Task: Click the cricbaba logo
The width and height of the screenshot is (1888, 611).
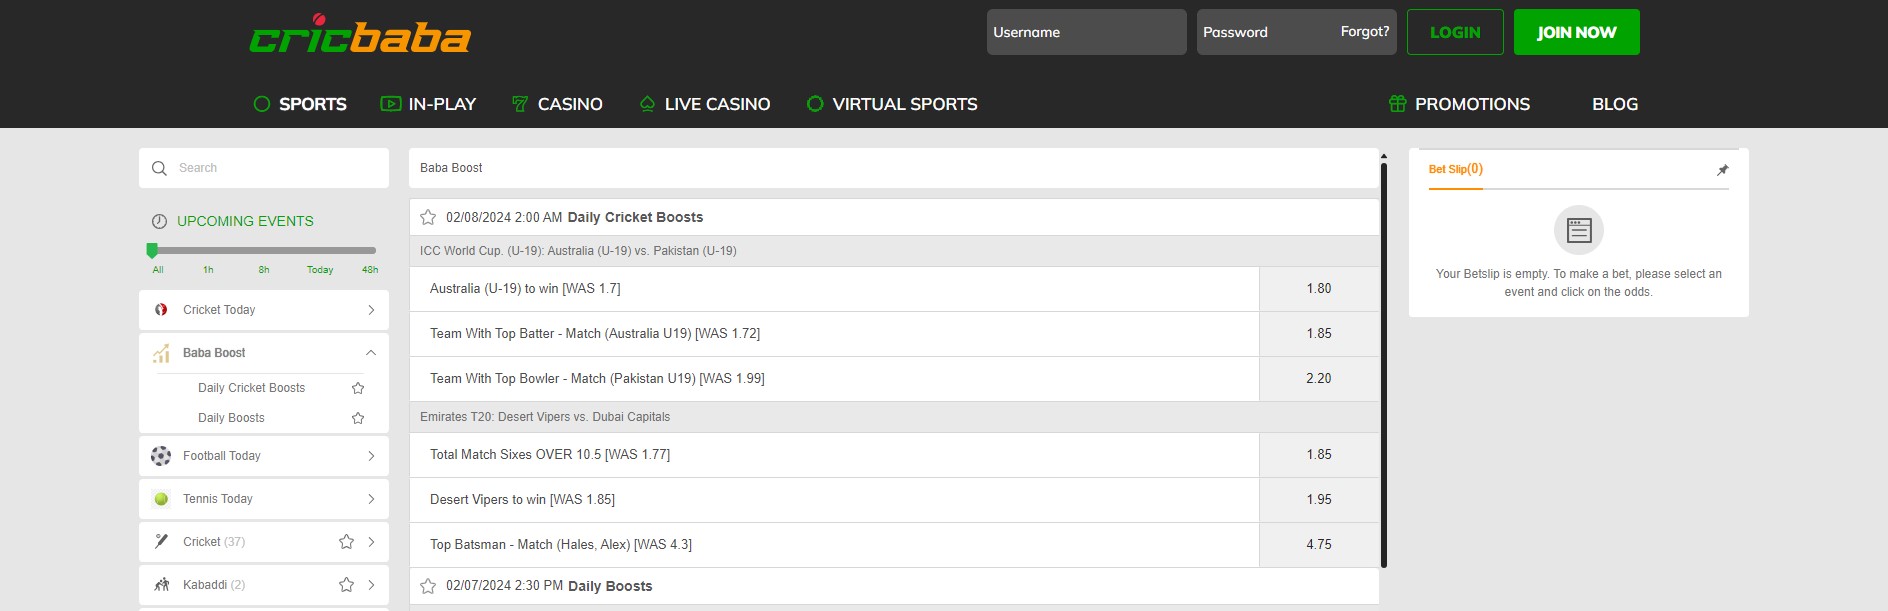Action: coord(360,35)
